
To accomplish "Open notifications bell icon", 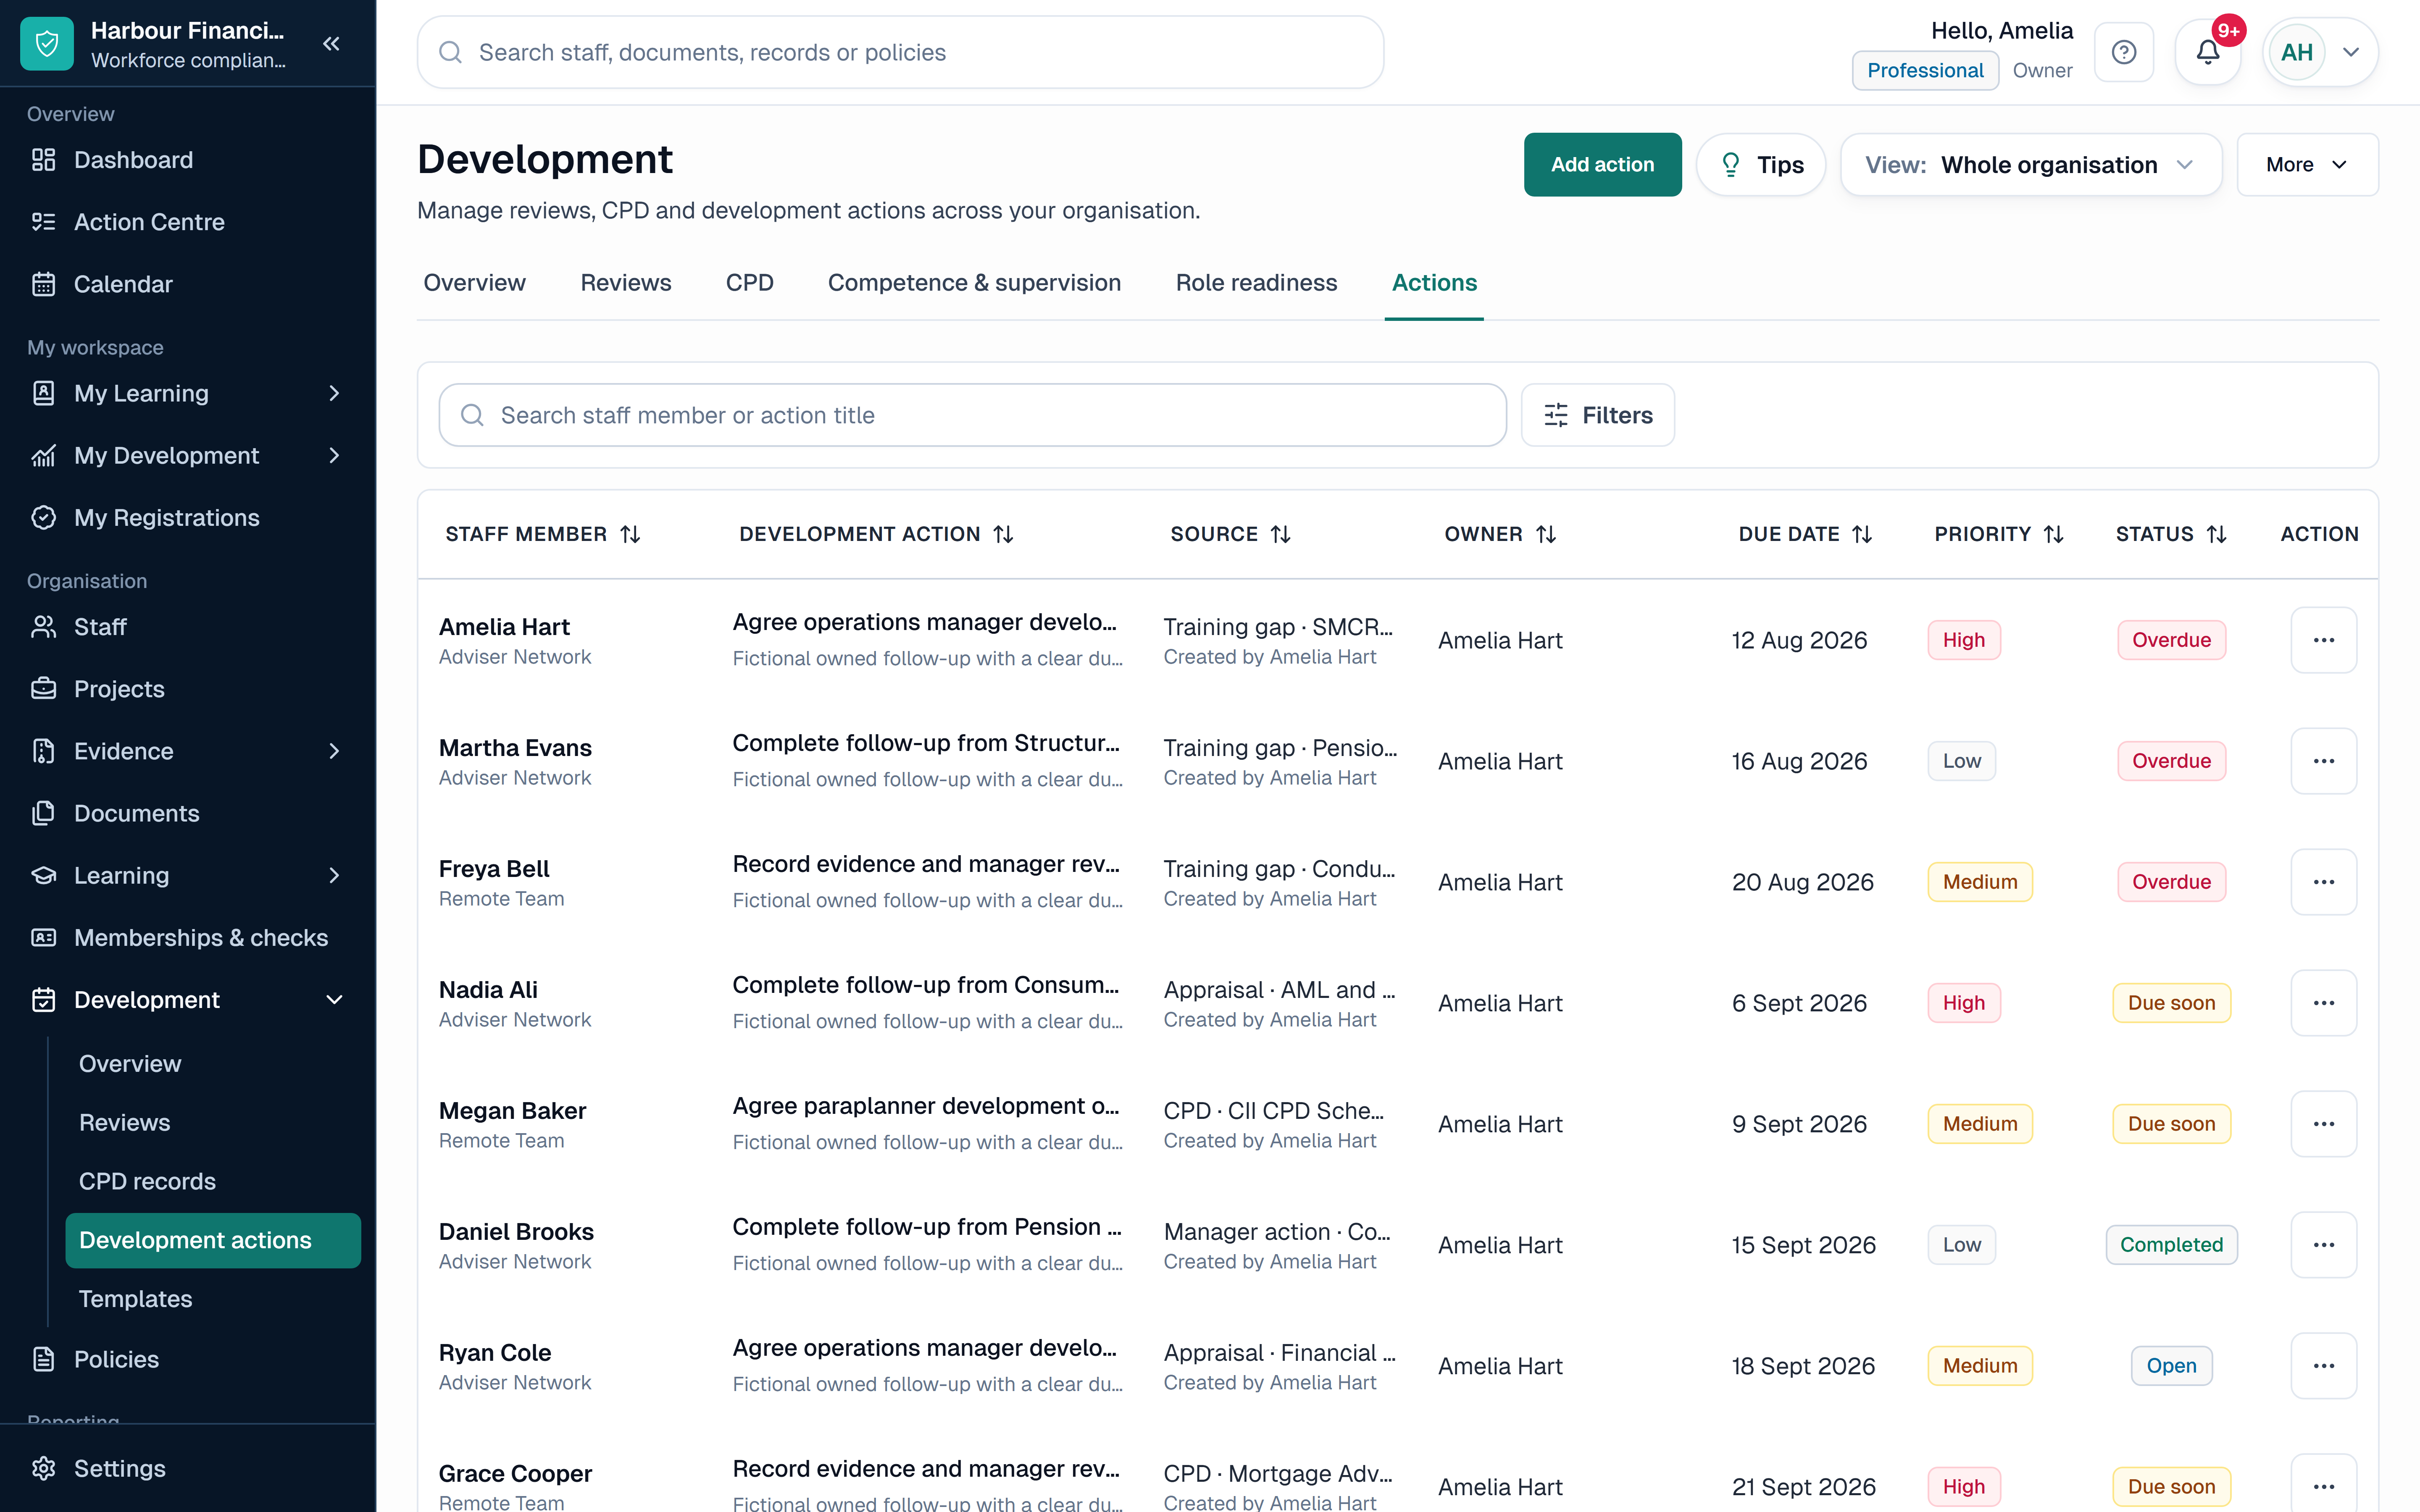I will pos(2208,52).
